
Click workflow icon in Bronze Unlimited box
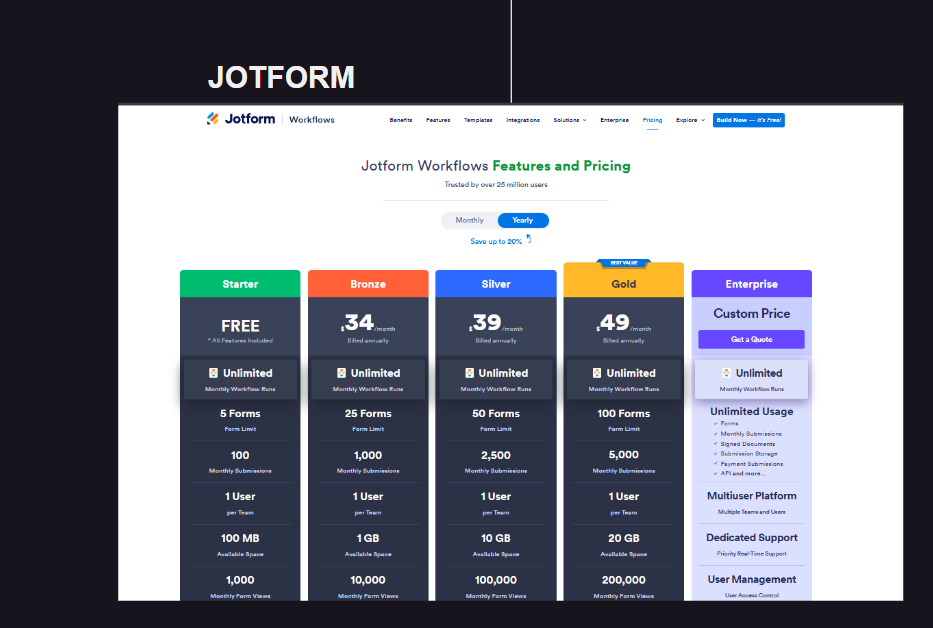[341, 373]
